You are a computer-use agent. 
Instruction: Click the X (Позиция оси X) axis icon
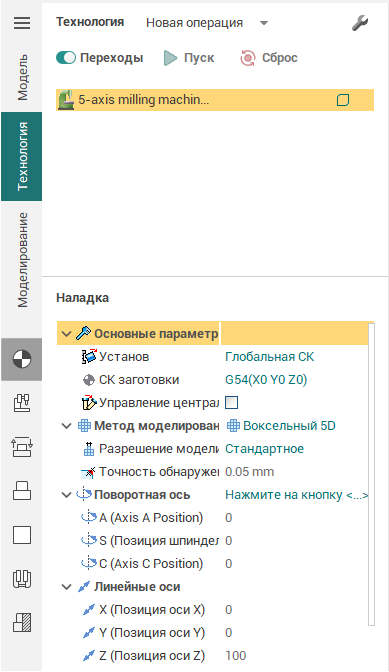coord(89,610)
